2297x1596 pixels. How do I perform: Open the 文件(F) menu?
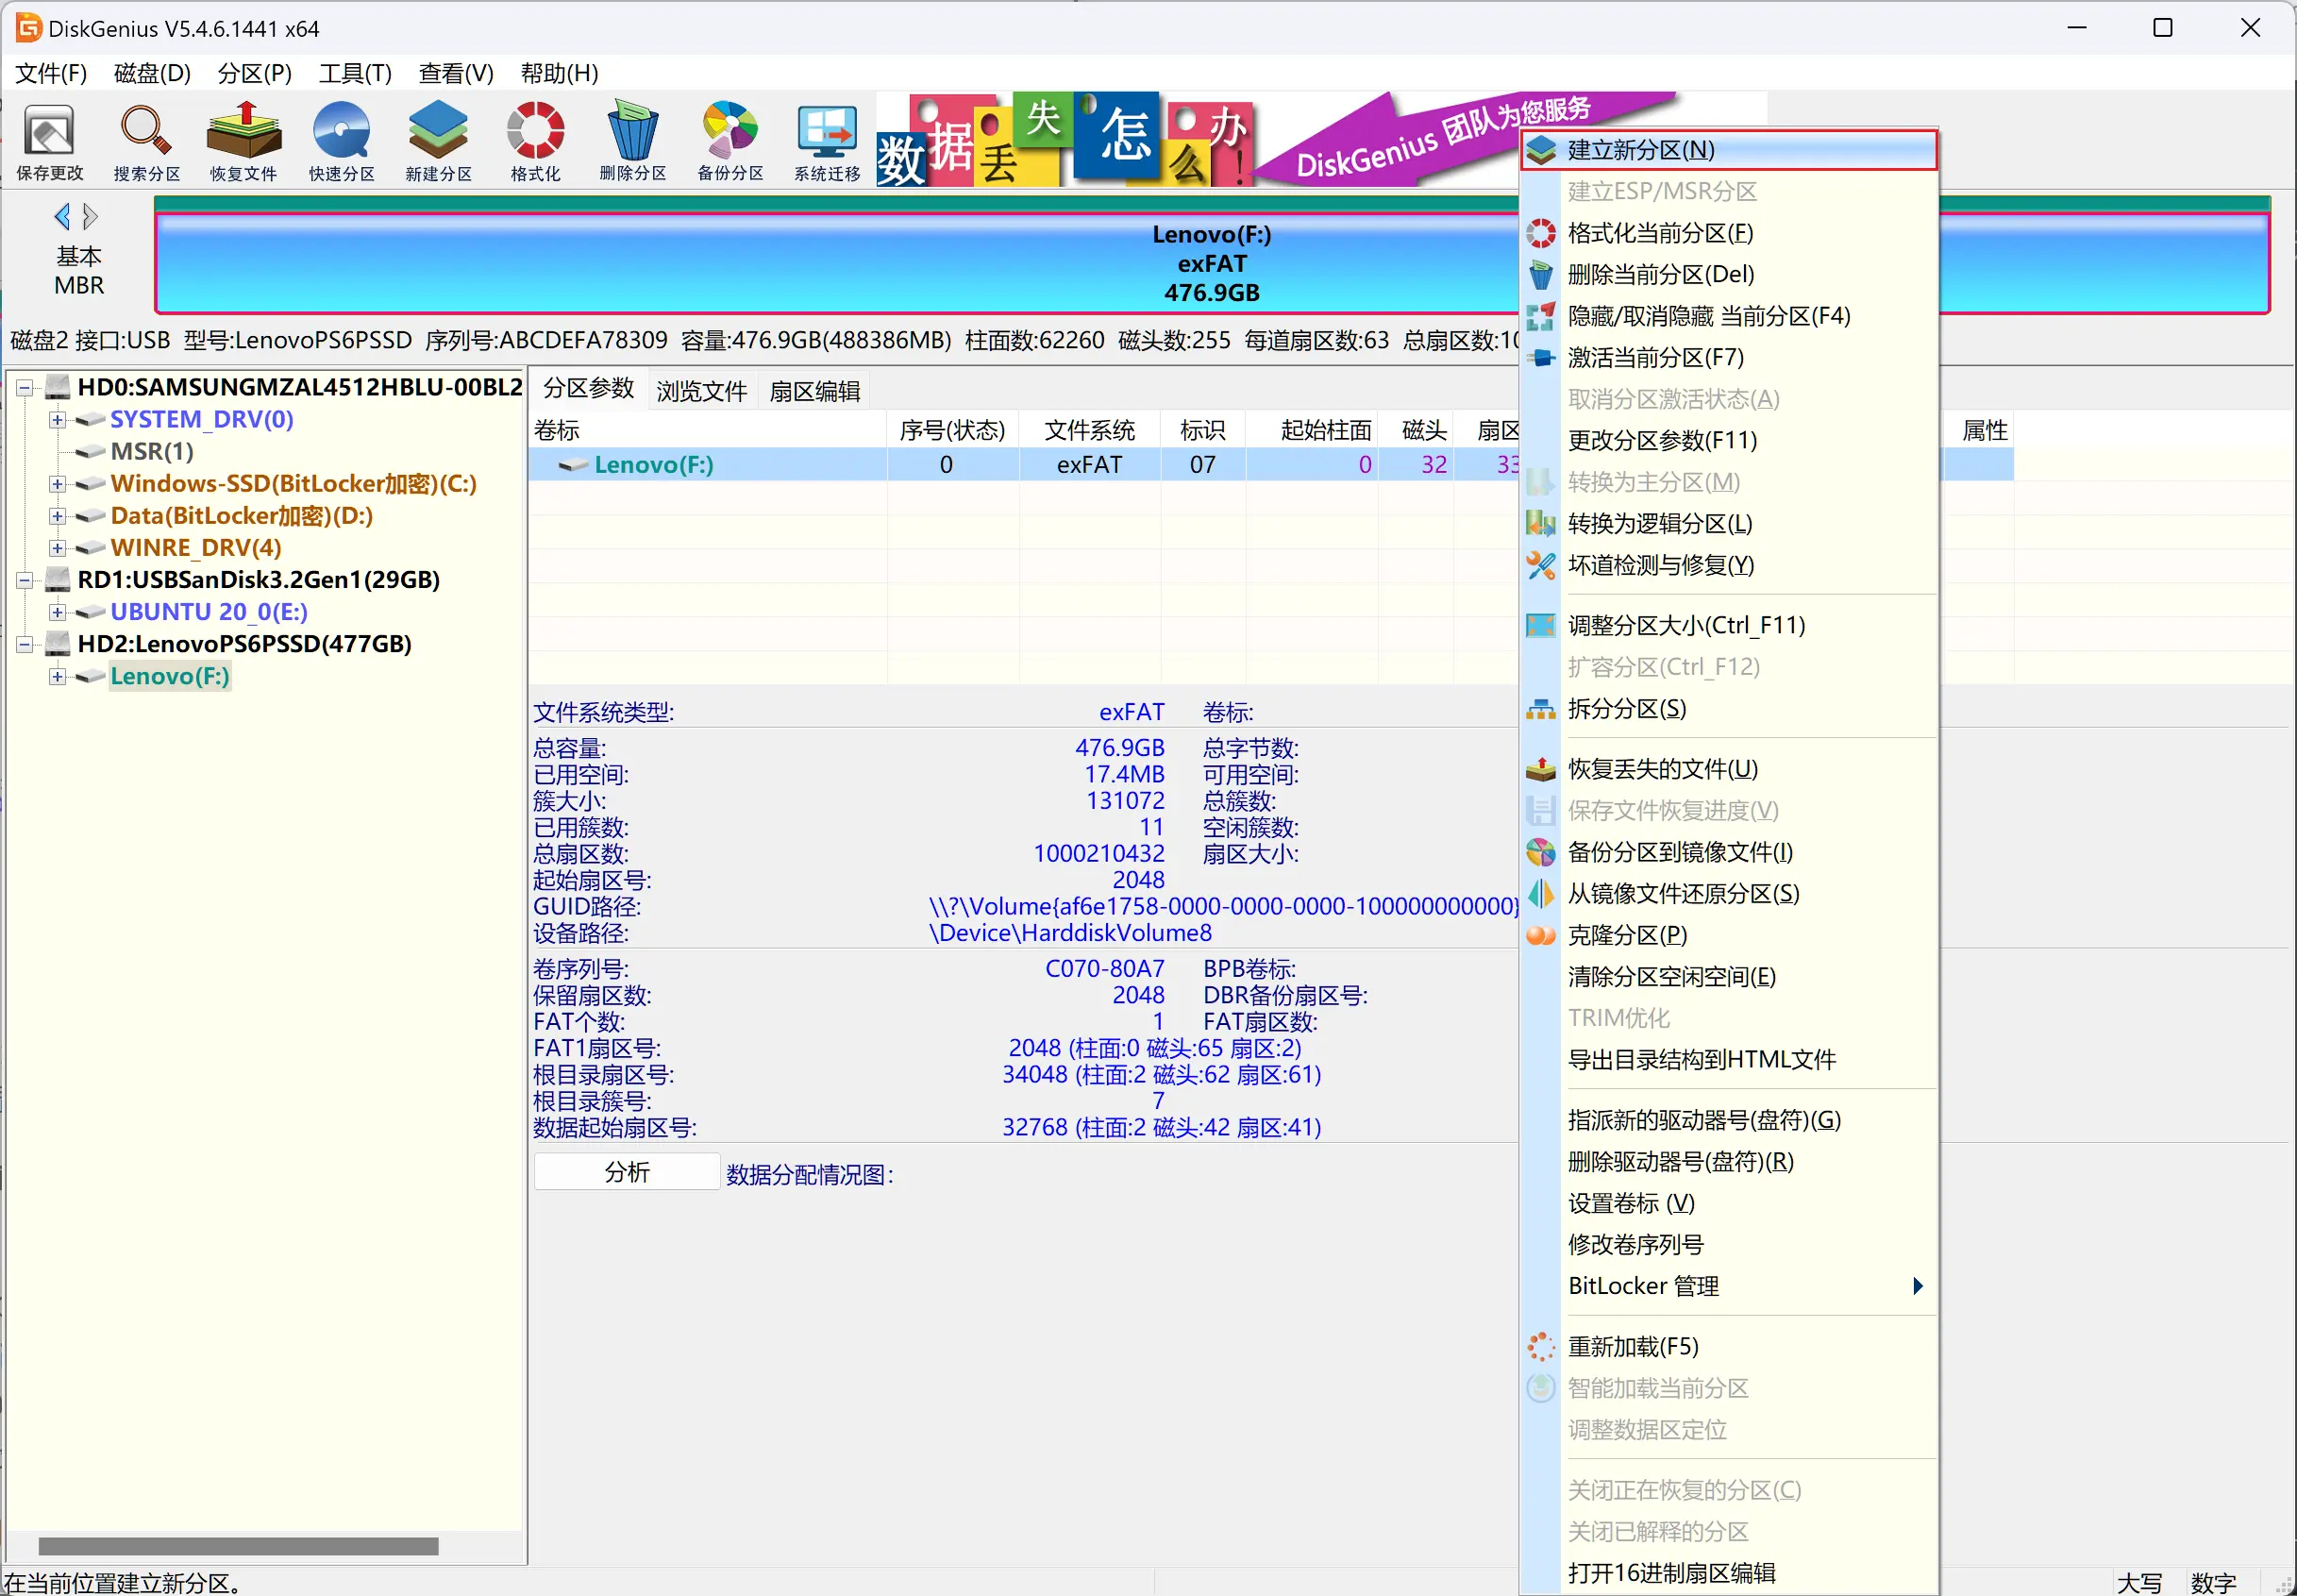pos(51,73)
